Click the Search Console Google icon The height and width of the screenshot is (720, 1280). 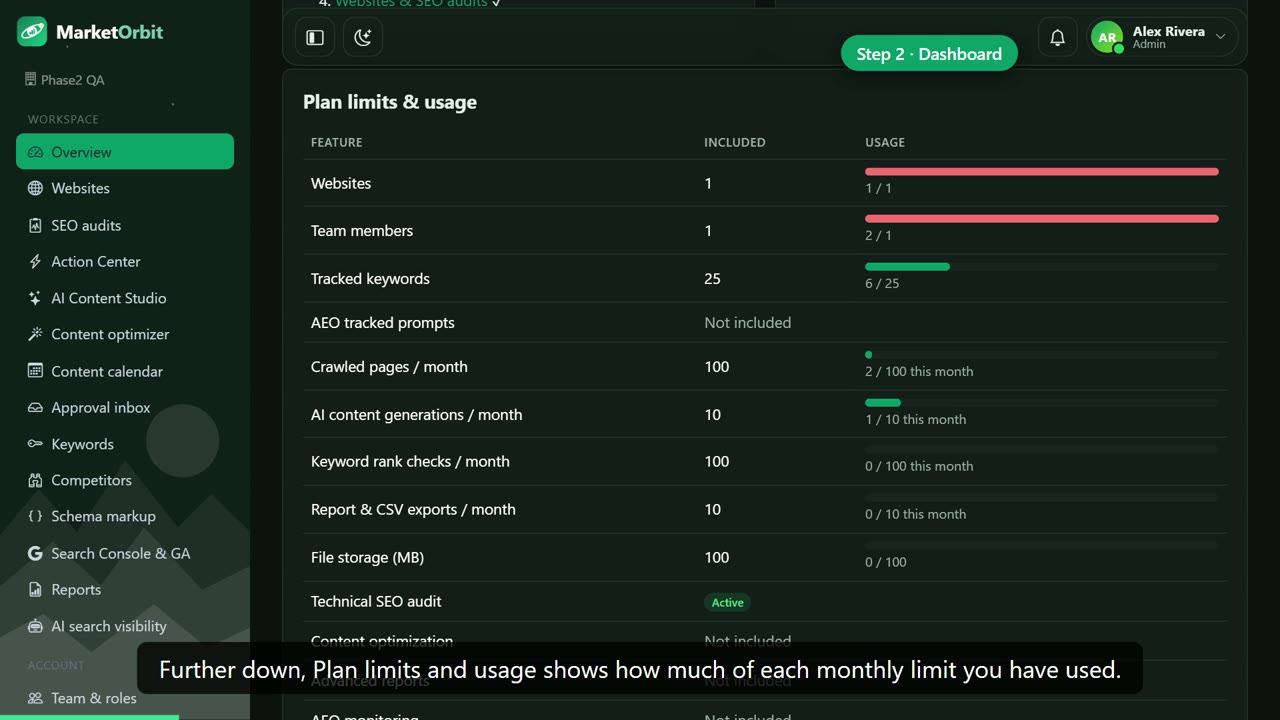pyautogui.click(x=36, y=553)
